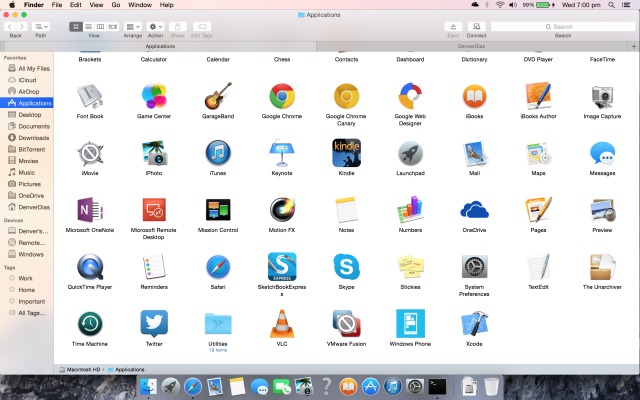The height and width of the screenshot is (400, 640).
Task: Select Google Web Designer icon
Action: pyautogui.click(x=410, y=96)
